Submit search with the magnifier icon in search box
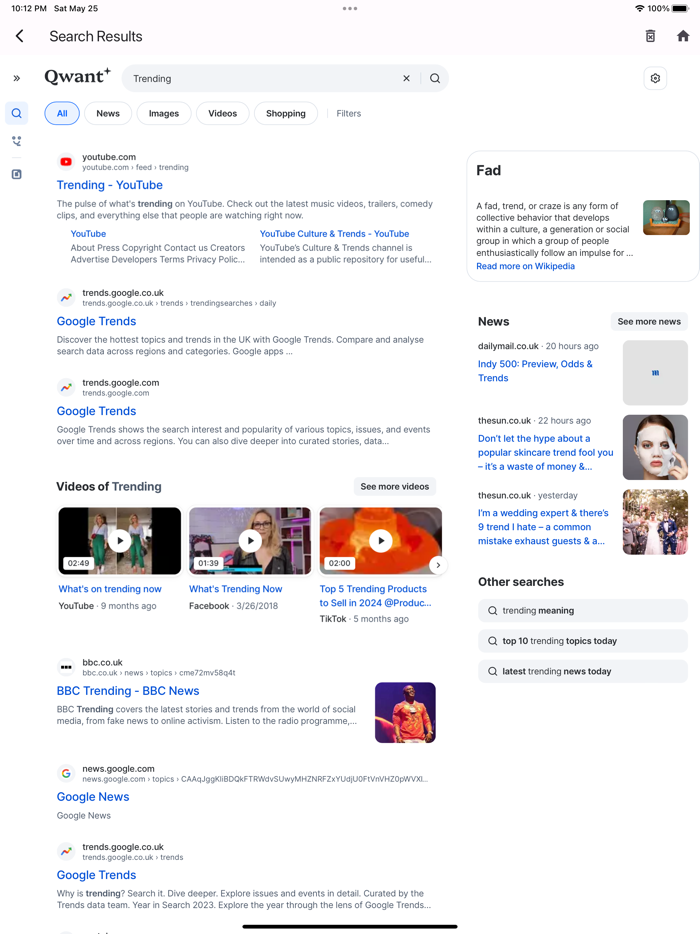Screen dimensions: 700x934 point(435,78)
